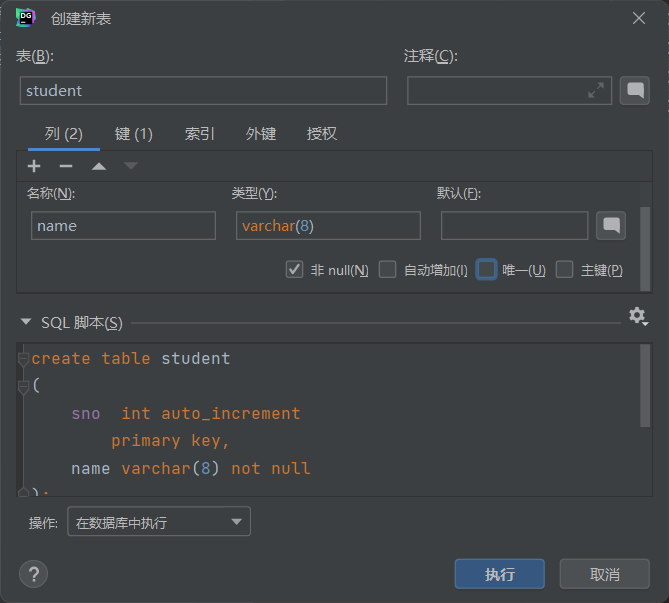Switch to the 键 (1) tab
The height and width of the screenshot is (603, 669).
[133, 134]
